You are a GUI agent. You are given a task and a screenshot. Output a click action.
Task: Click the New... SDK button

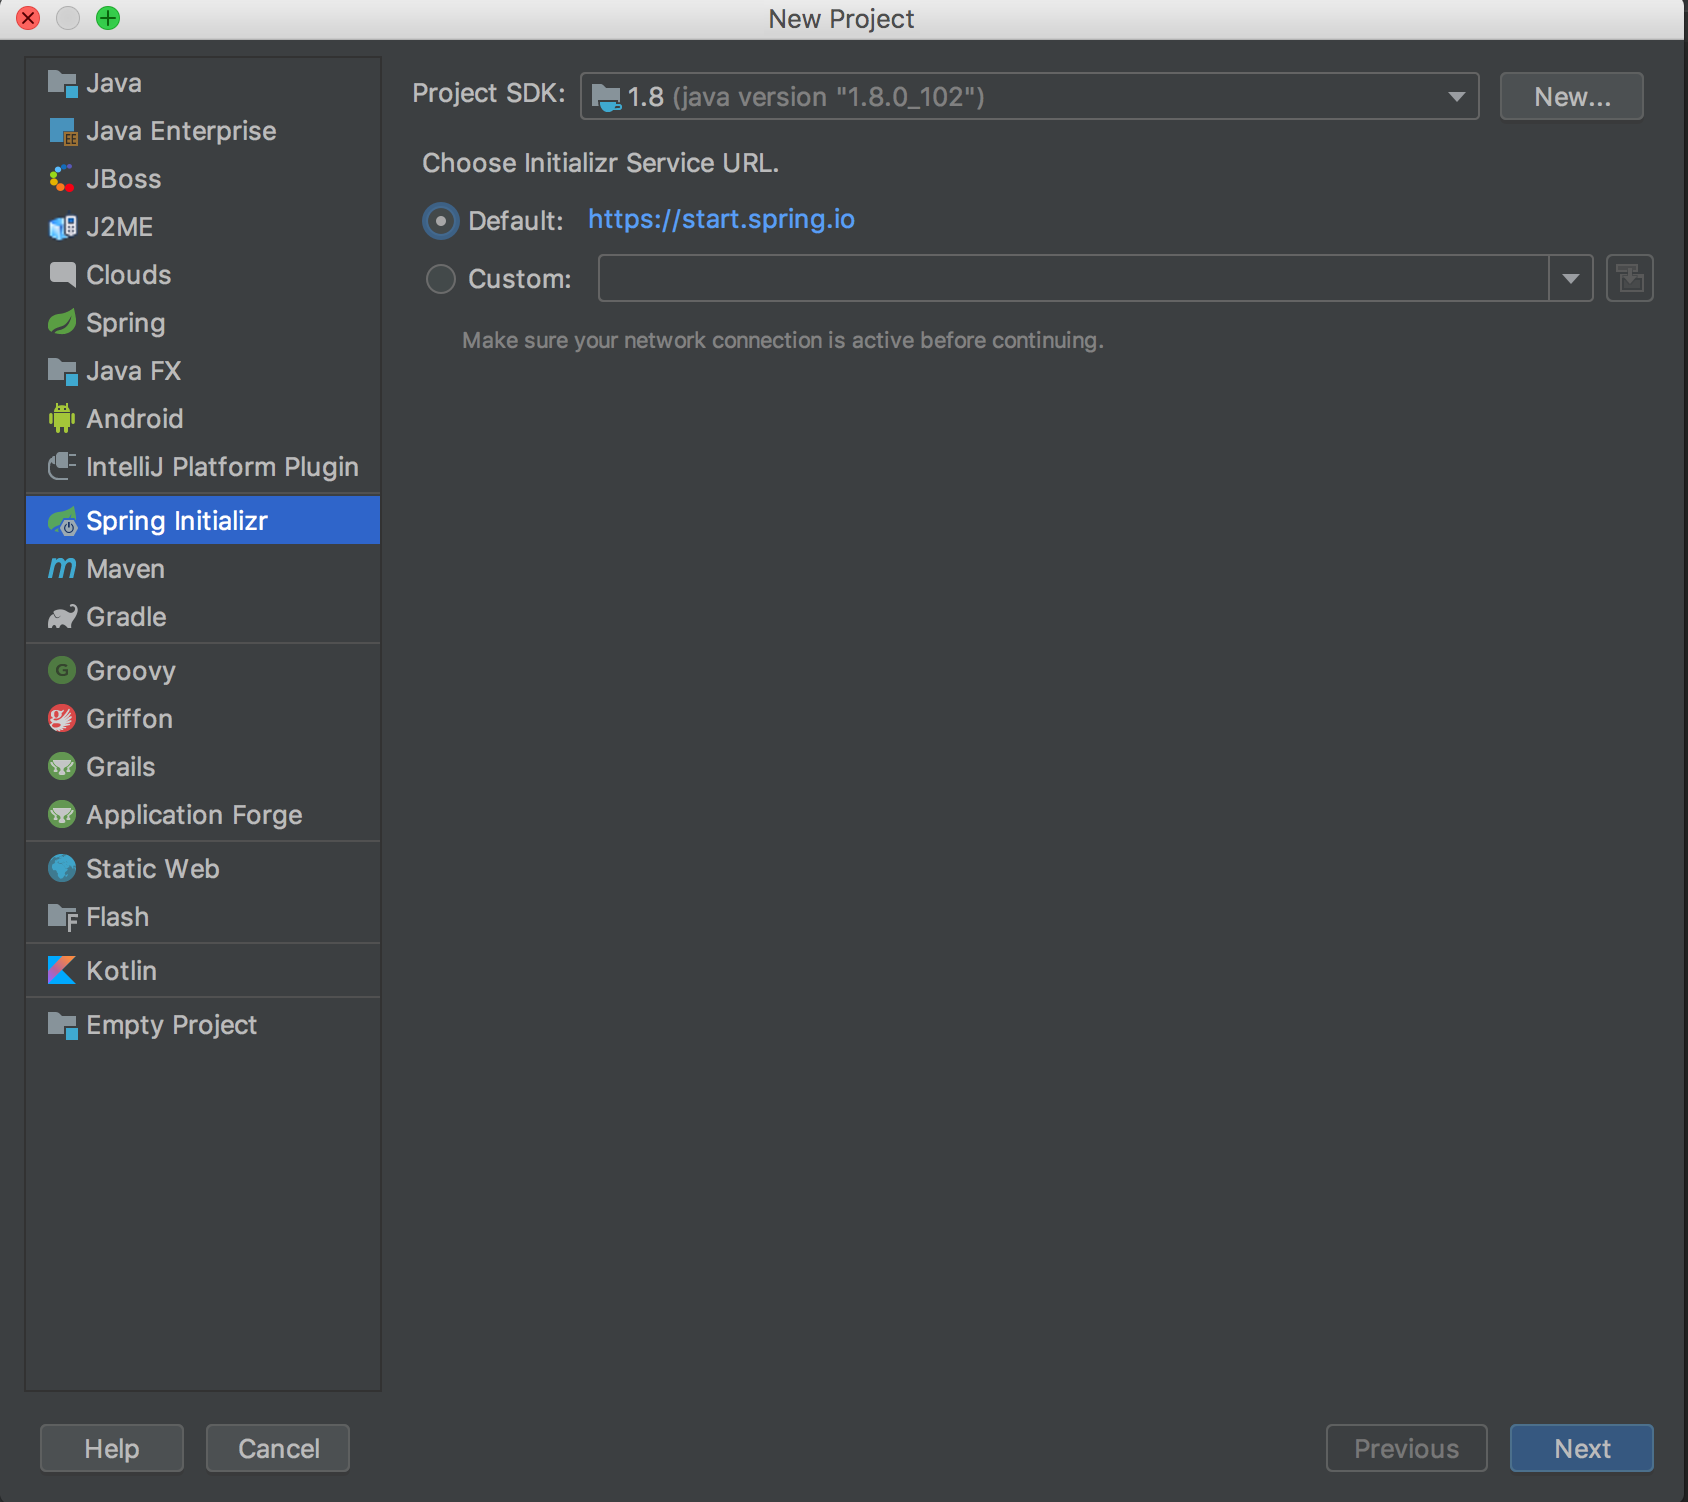click(1572, 96)
